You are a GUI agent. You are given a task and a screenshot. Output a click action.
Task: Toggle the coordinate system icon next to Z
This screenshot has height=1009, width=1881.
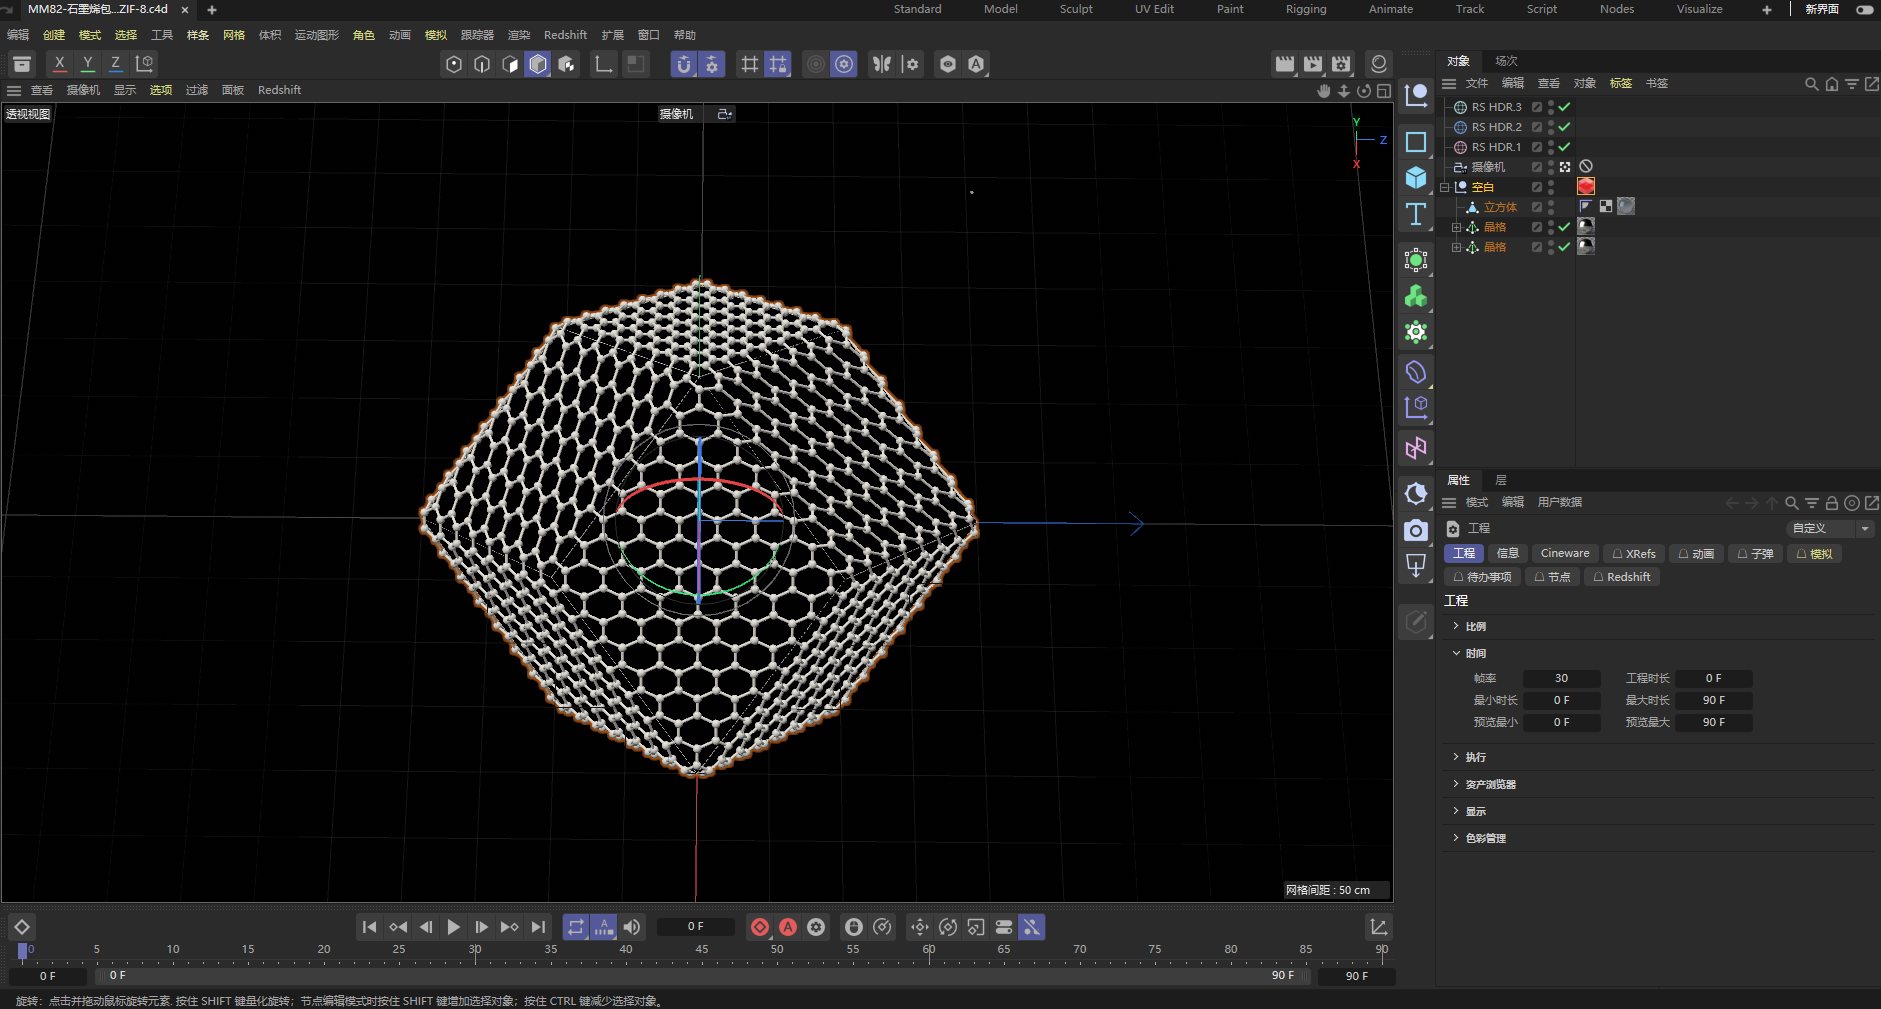tap(144, 63)
